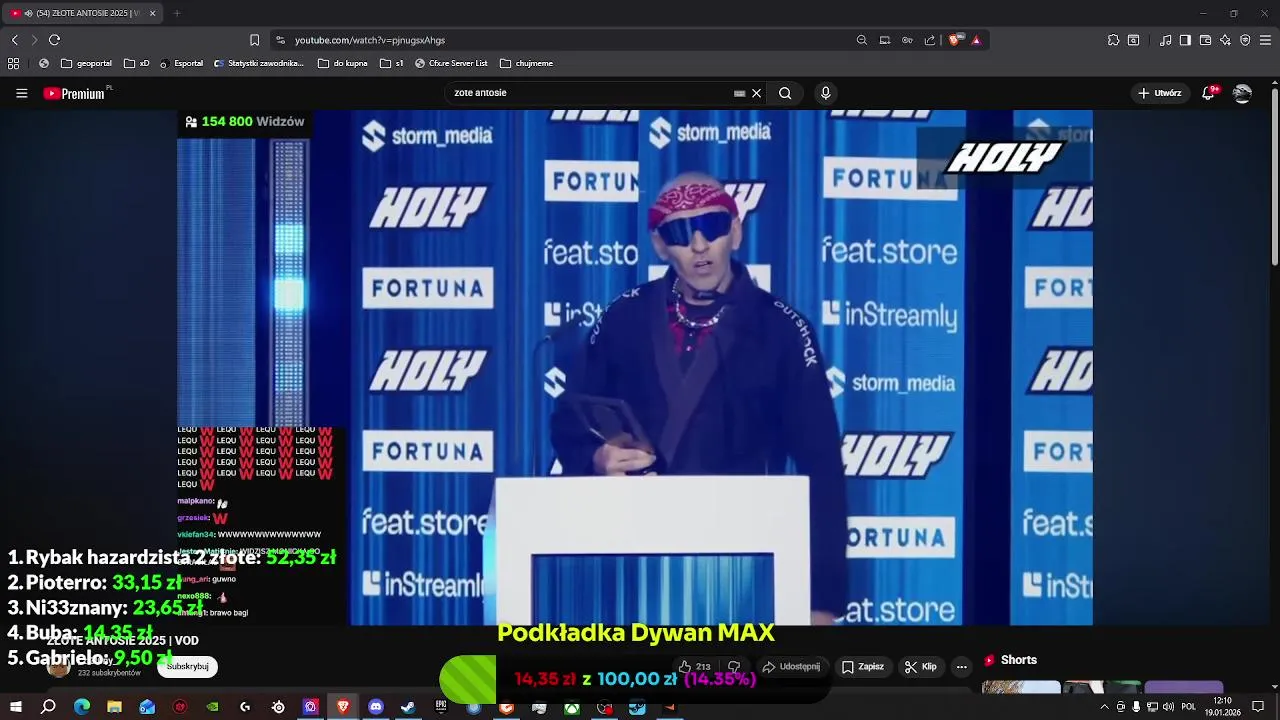Open the account avatar menu
Image resolution: width=1280 pixels, height=720 pixels.
(1242, 93)
